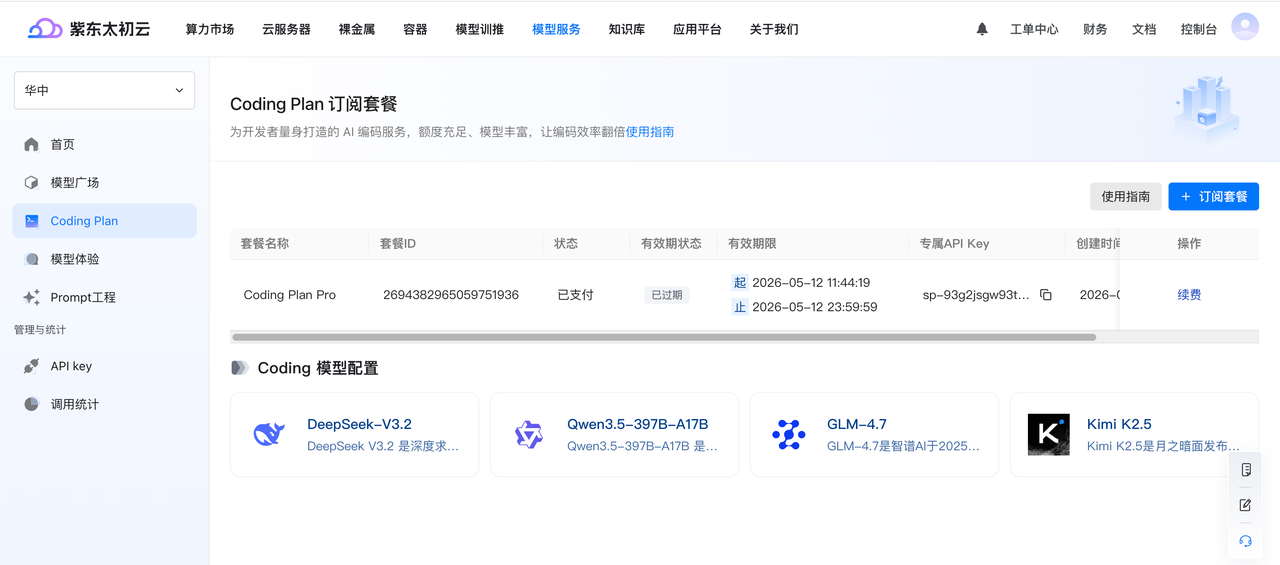The width and height of the screenshot is (1280, 565).
Task: Open the user avatar menu
Action: (1245, 27)
